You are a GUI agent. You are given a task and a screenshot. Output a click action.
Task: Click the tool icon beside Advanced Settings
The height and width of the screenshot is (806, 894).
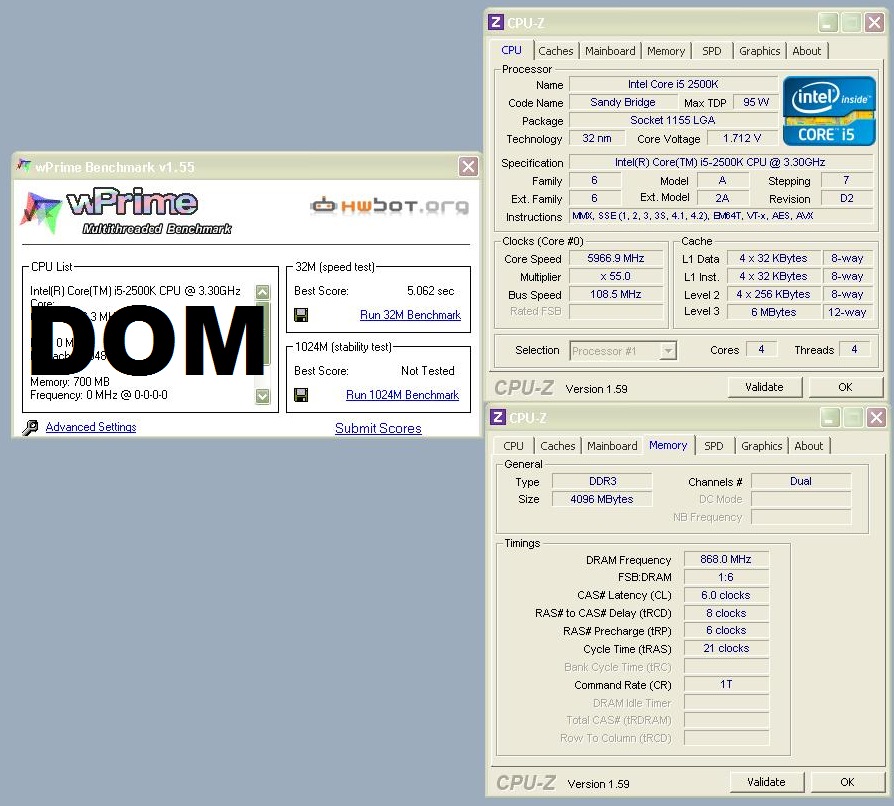[x=30, y=428]
